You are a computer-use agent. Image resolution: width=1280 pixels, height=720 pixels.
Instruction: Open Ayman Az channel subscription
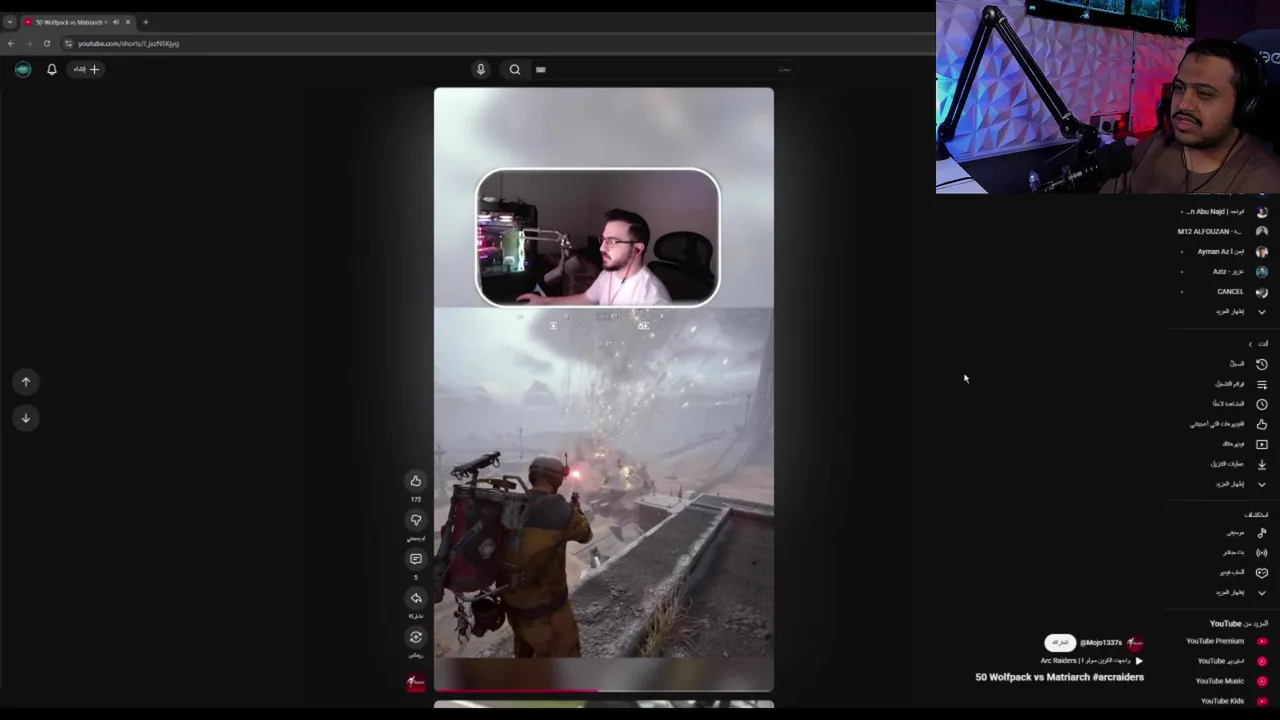[x=1224, y=252]
